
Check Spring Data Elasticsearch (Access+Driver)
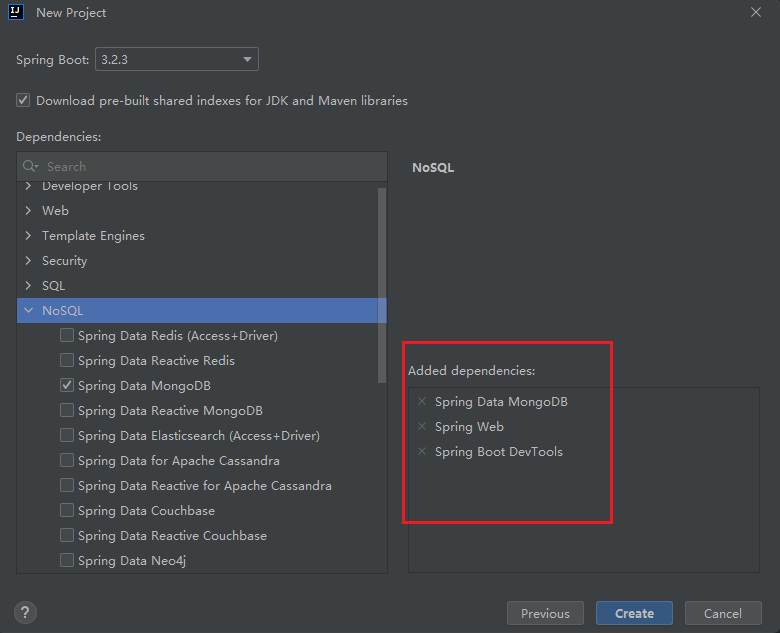67,435
